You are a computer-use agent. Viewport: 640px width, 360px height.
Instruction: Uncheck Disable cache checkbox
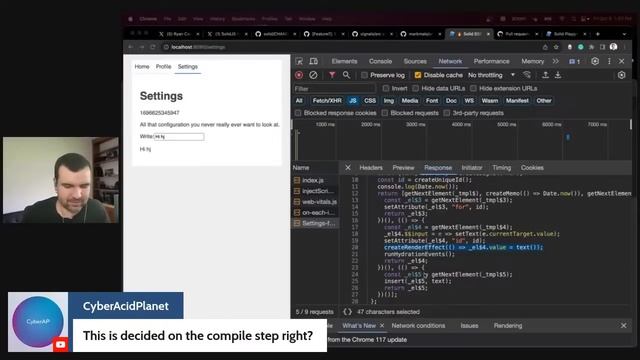418,75
